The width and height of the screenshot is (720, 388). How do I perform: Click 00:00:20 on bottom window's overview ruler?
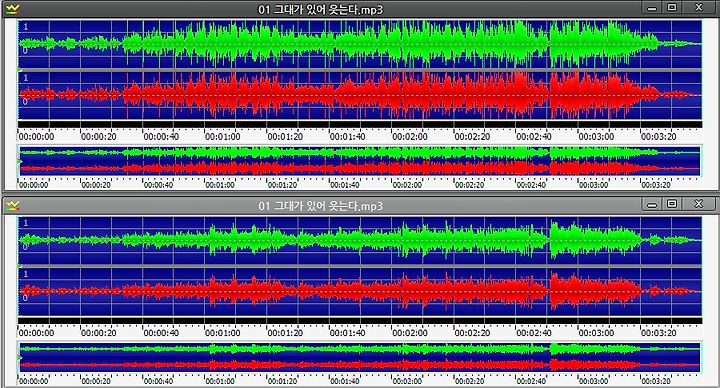pyautogui.click(x=96, y=381)
